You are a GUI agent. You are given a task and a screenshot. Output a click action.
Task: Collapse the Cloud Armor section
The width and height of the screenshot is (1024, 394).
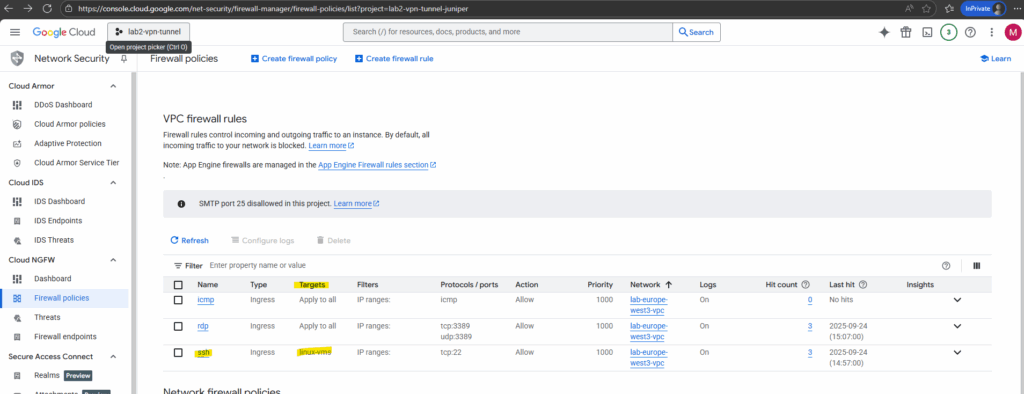[x=113, y=86]
